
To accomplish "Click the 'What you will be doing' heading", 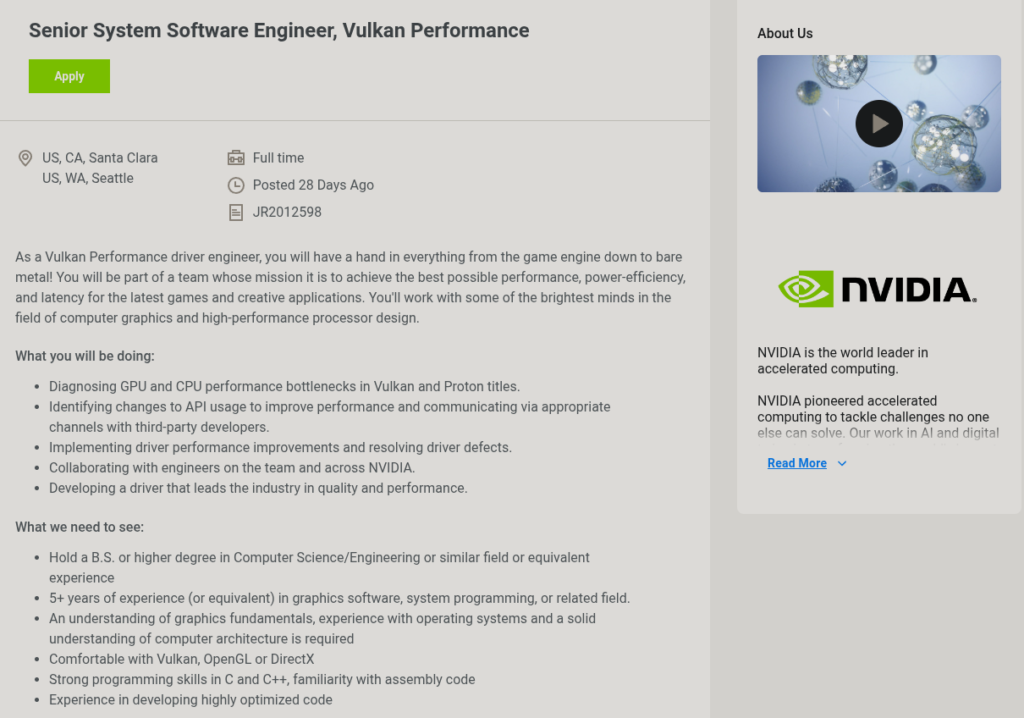I will (85, 356).
